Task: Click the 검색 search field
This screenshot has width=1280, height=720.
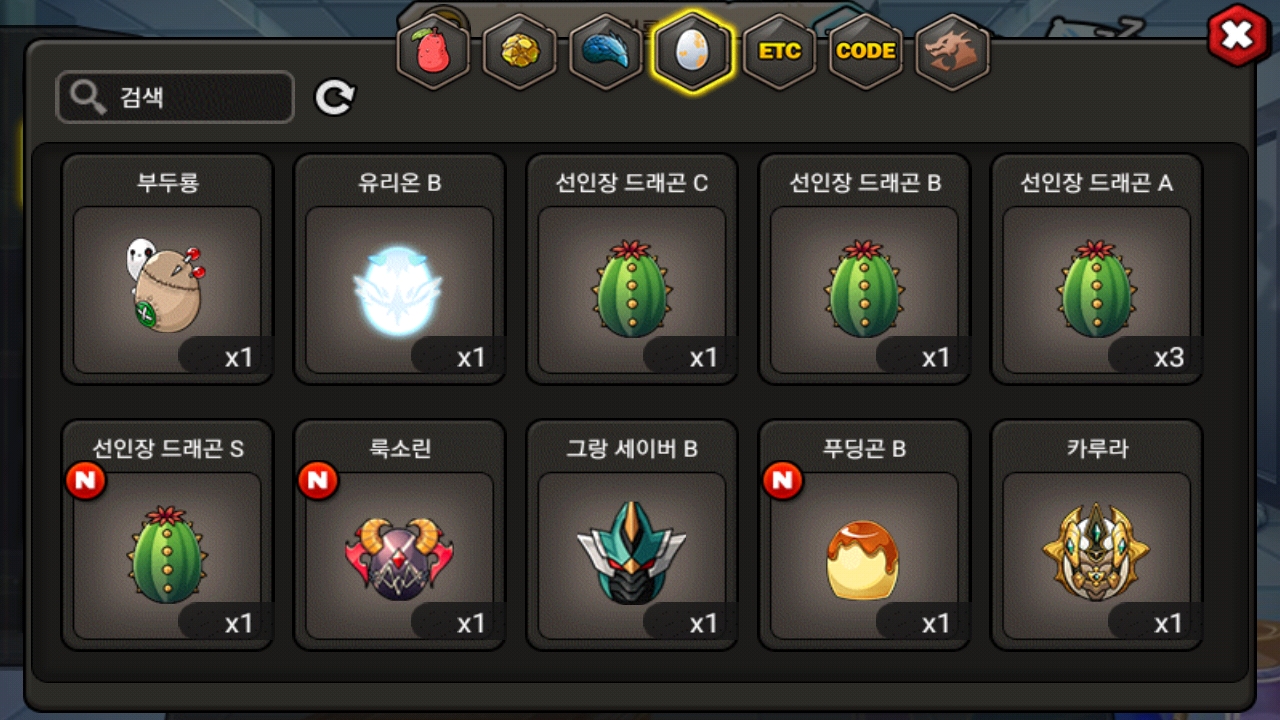Action: 175,97
